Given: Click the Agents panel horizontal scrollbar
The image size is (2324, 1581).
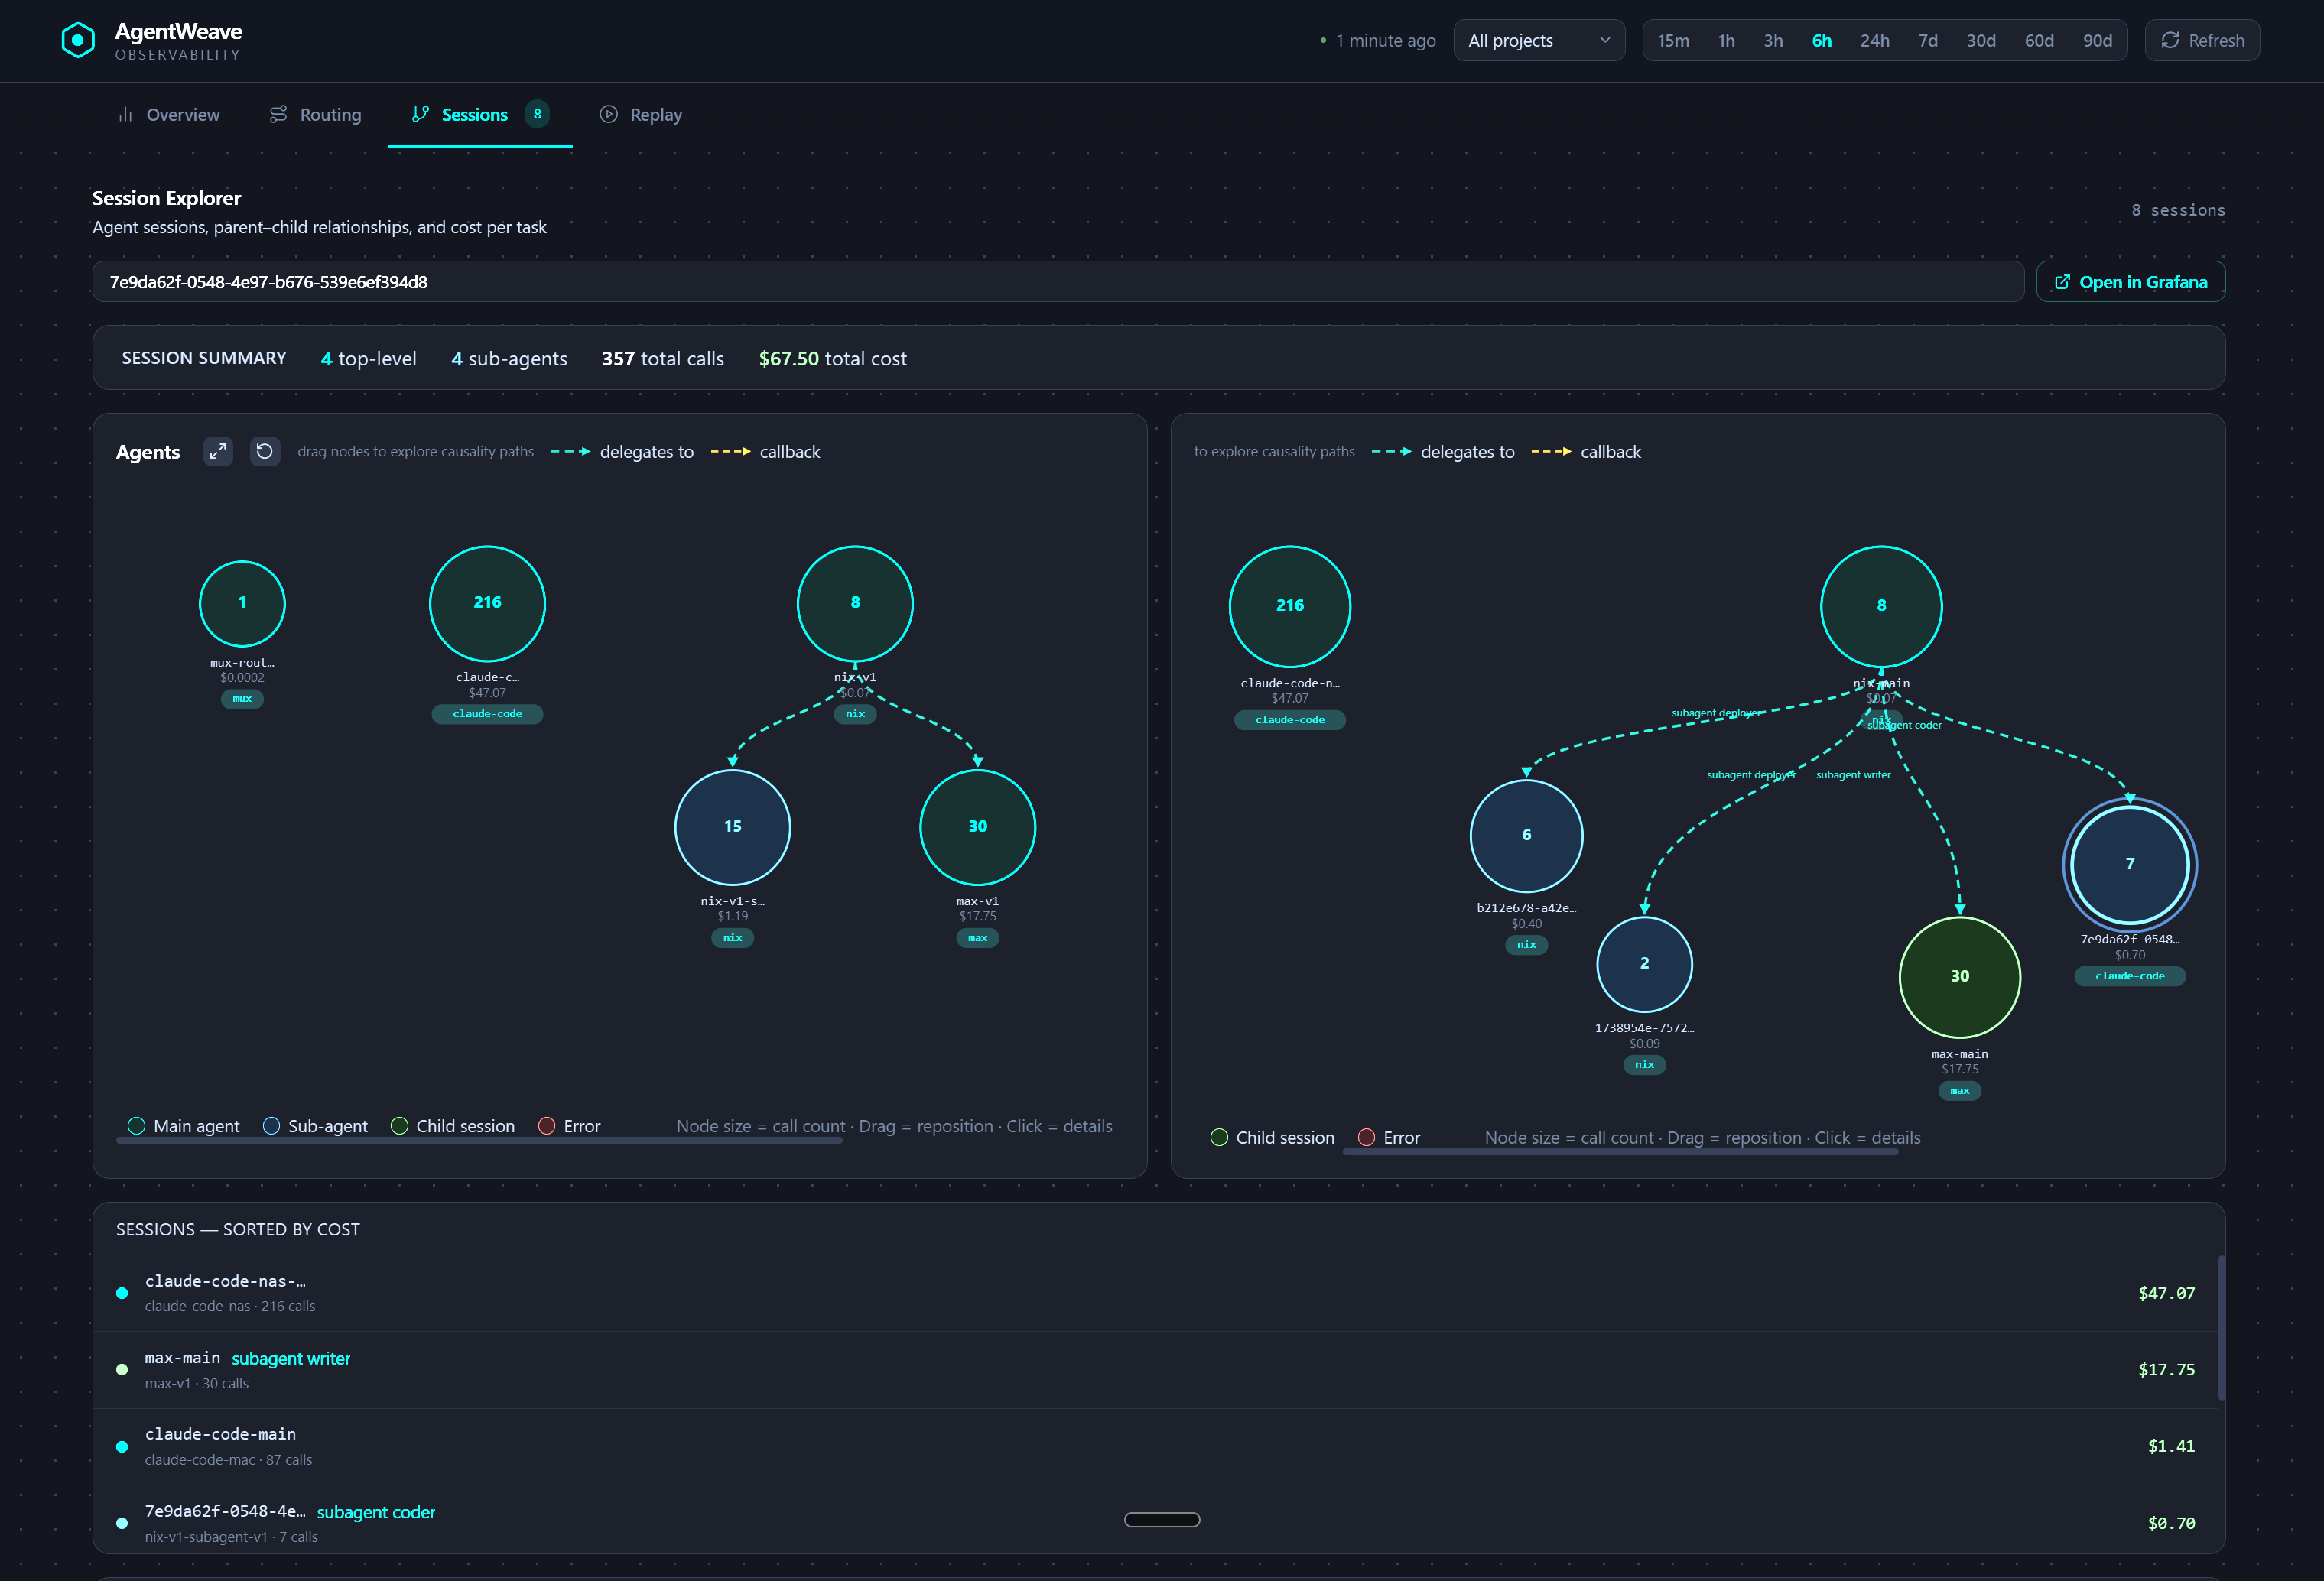Looking at the screenshot, I should [x=479, y=1141].
